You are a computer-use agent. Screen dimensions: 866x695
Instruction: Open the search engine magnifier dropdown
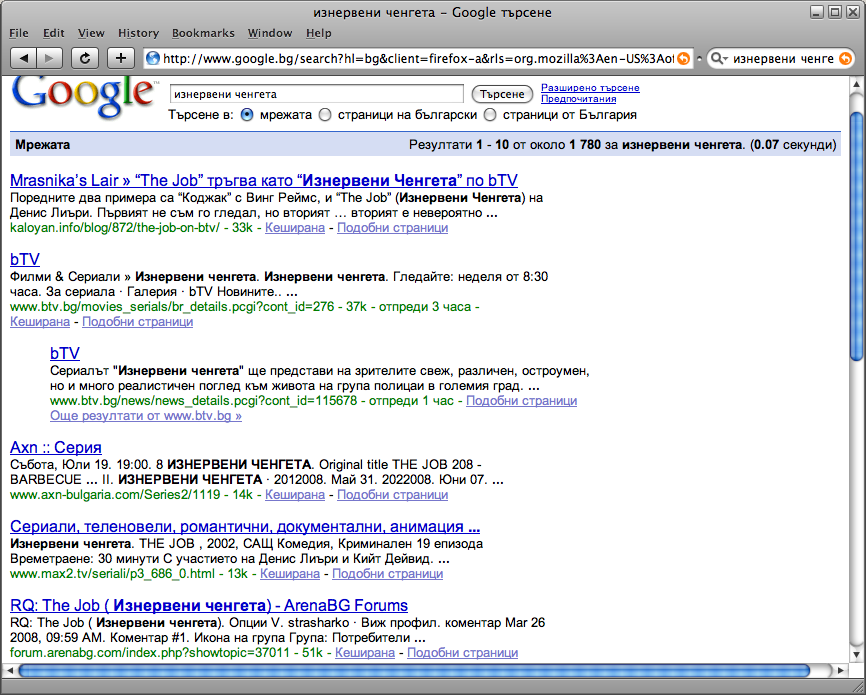pyautogui.click(x=720, y=58)
